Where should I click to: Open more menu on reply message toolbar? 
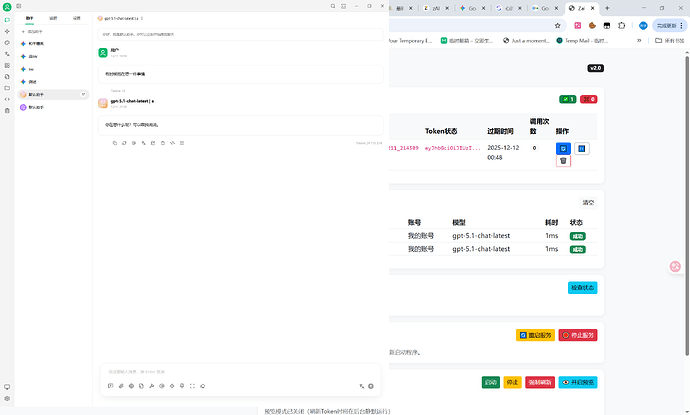pos(182,143)
